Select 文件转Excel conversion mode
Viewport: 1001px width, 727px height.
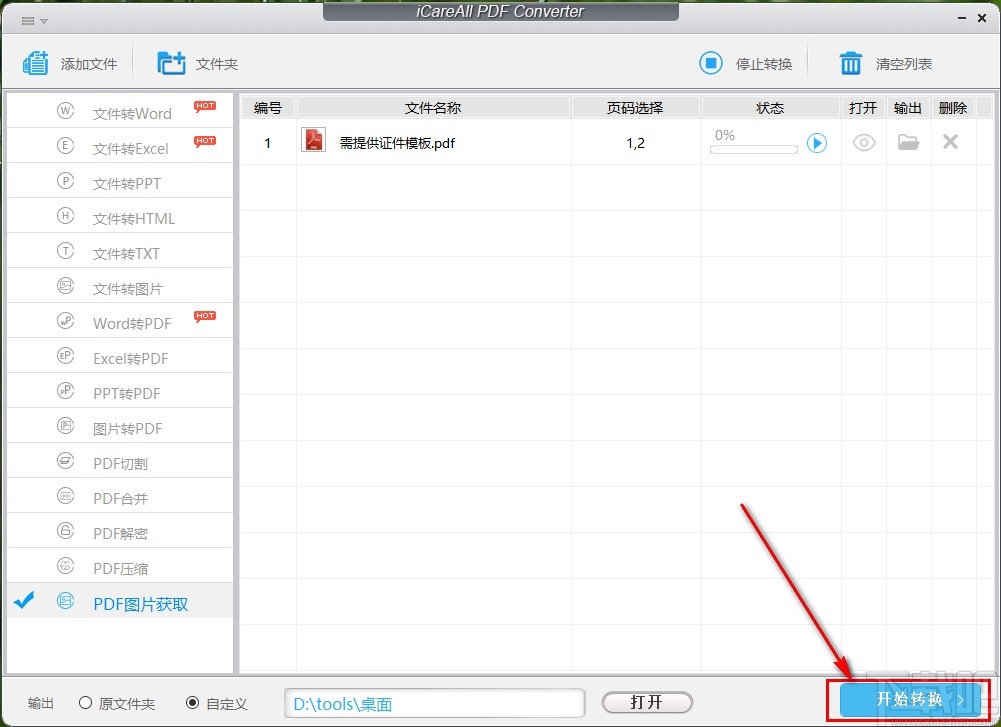pyautogui.click(x=120, y=146)
